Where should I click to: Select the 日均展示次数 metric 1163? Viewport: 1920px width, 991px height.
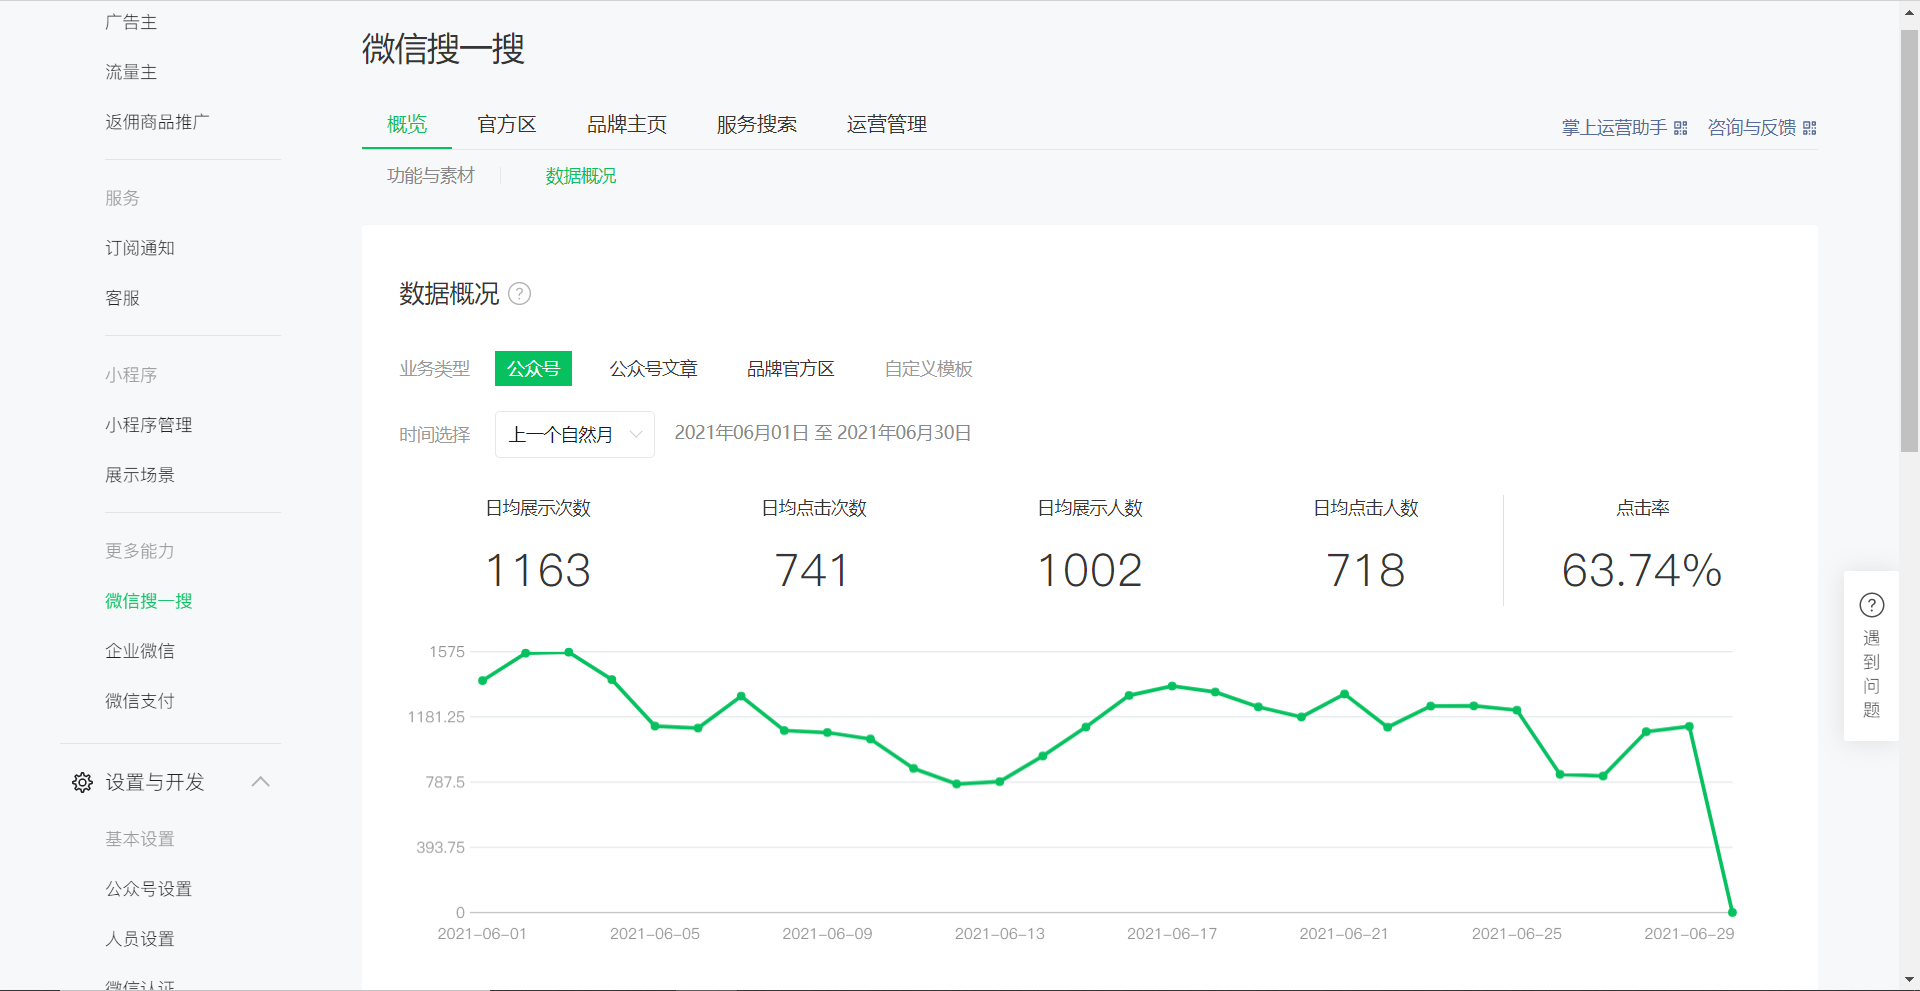[538, 571]
